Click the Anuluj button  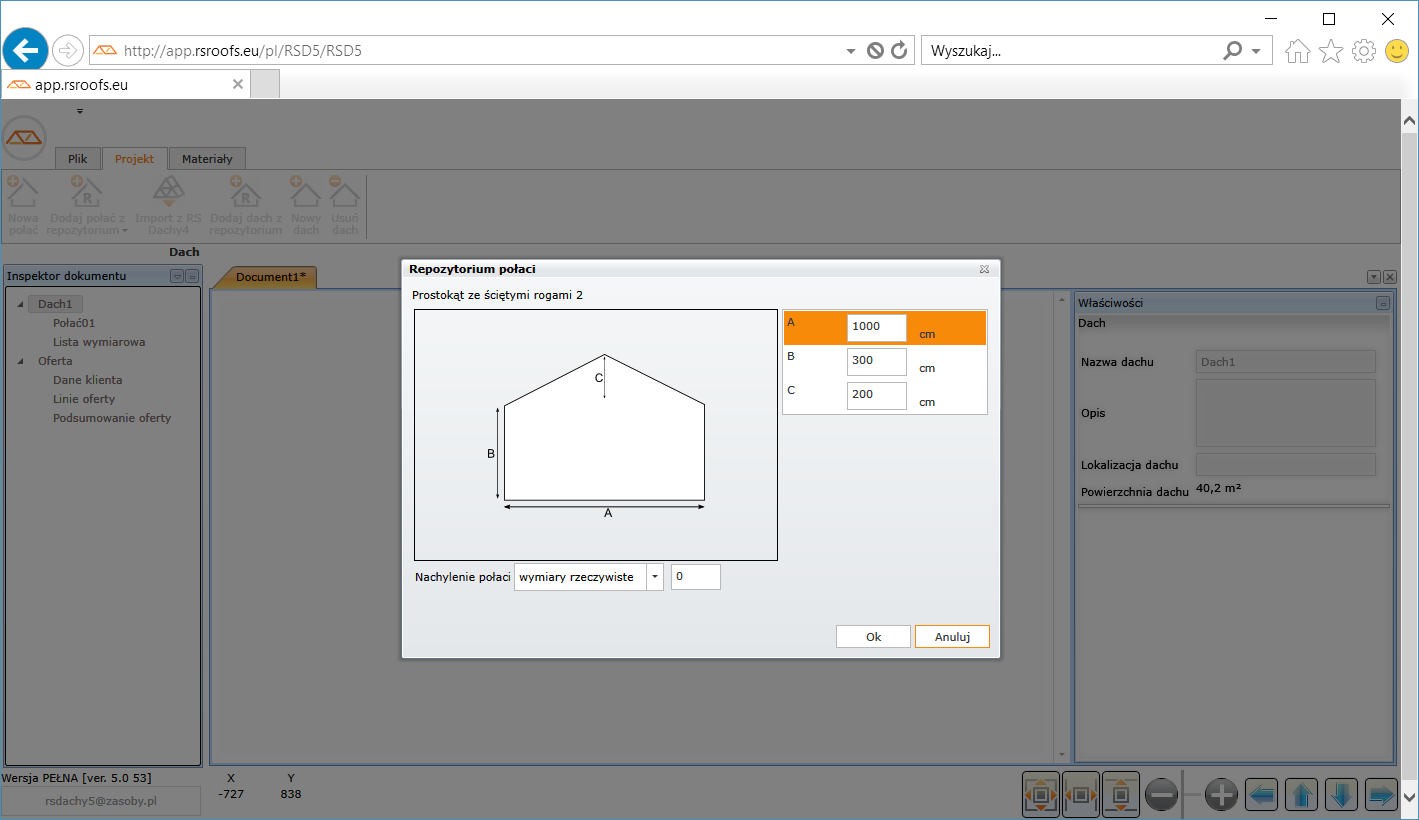(952, 637)
